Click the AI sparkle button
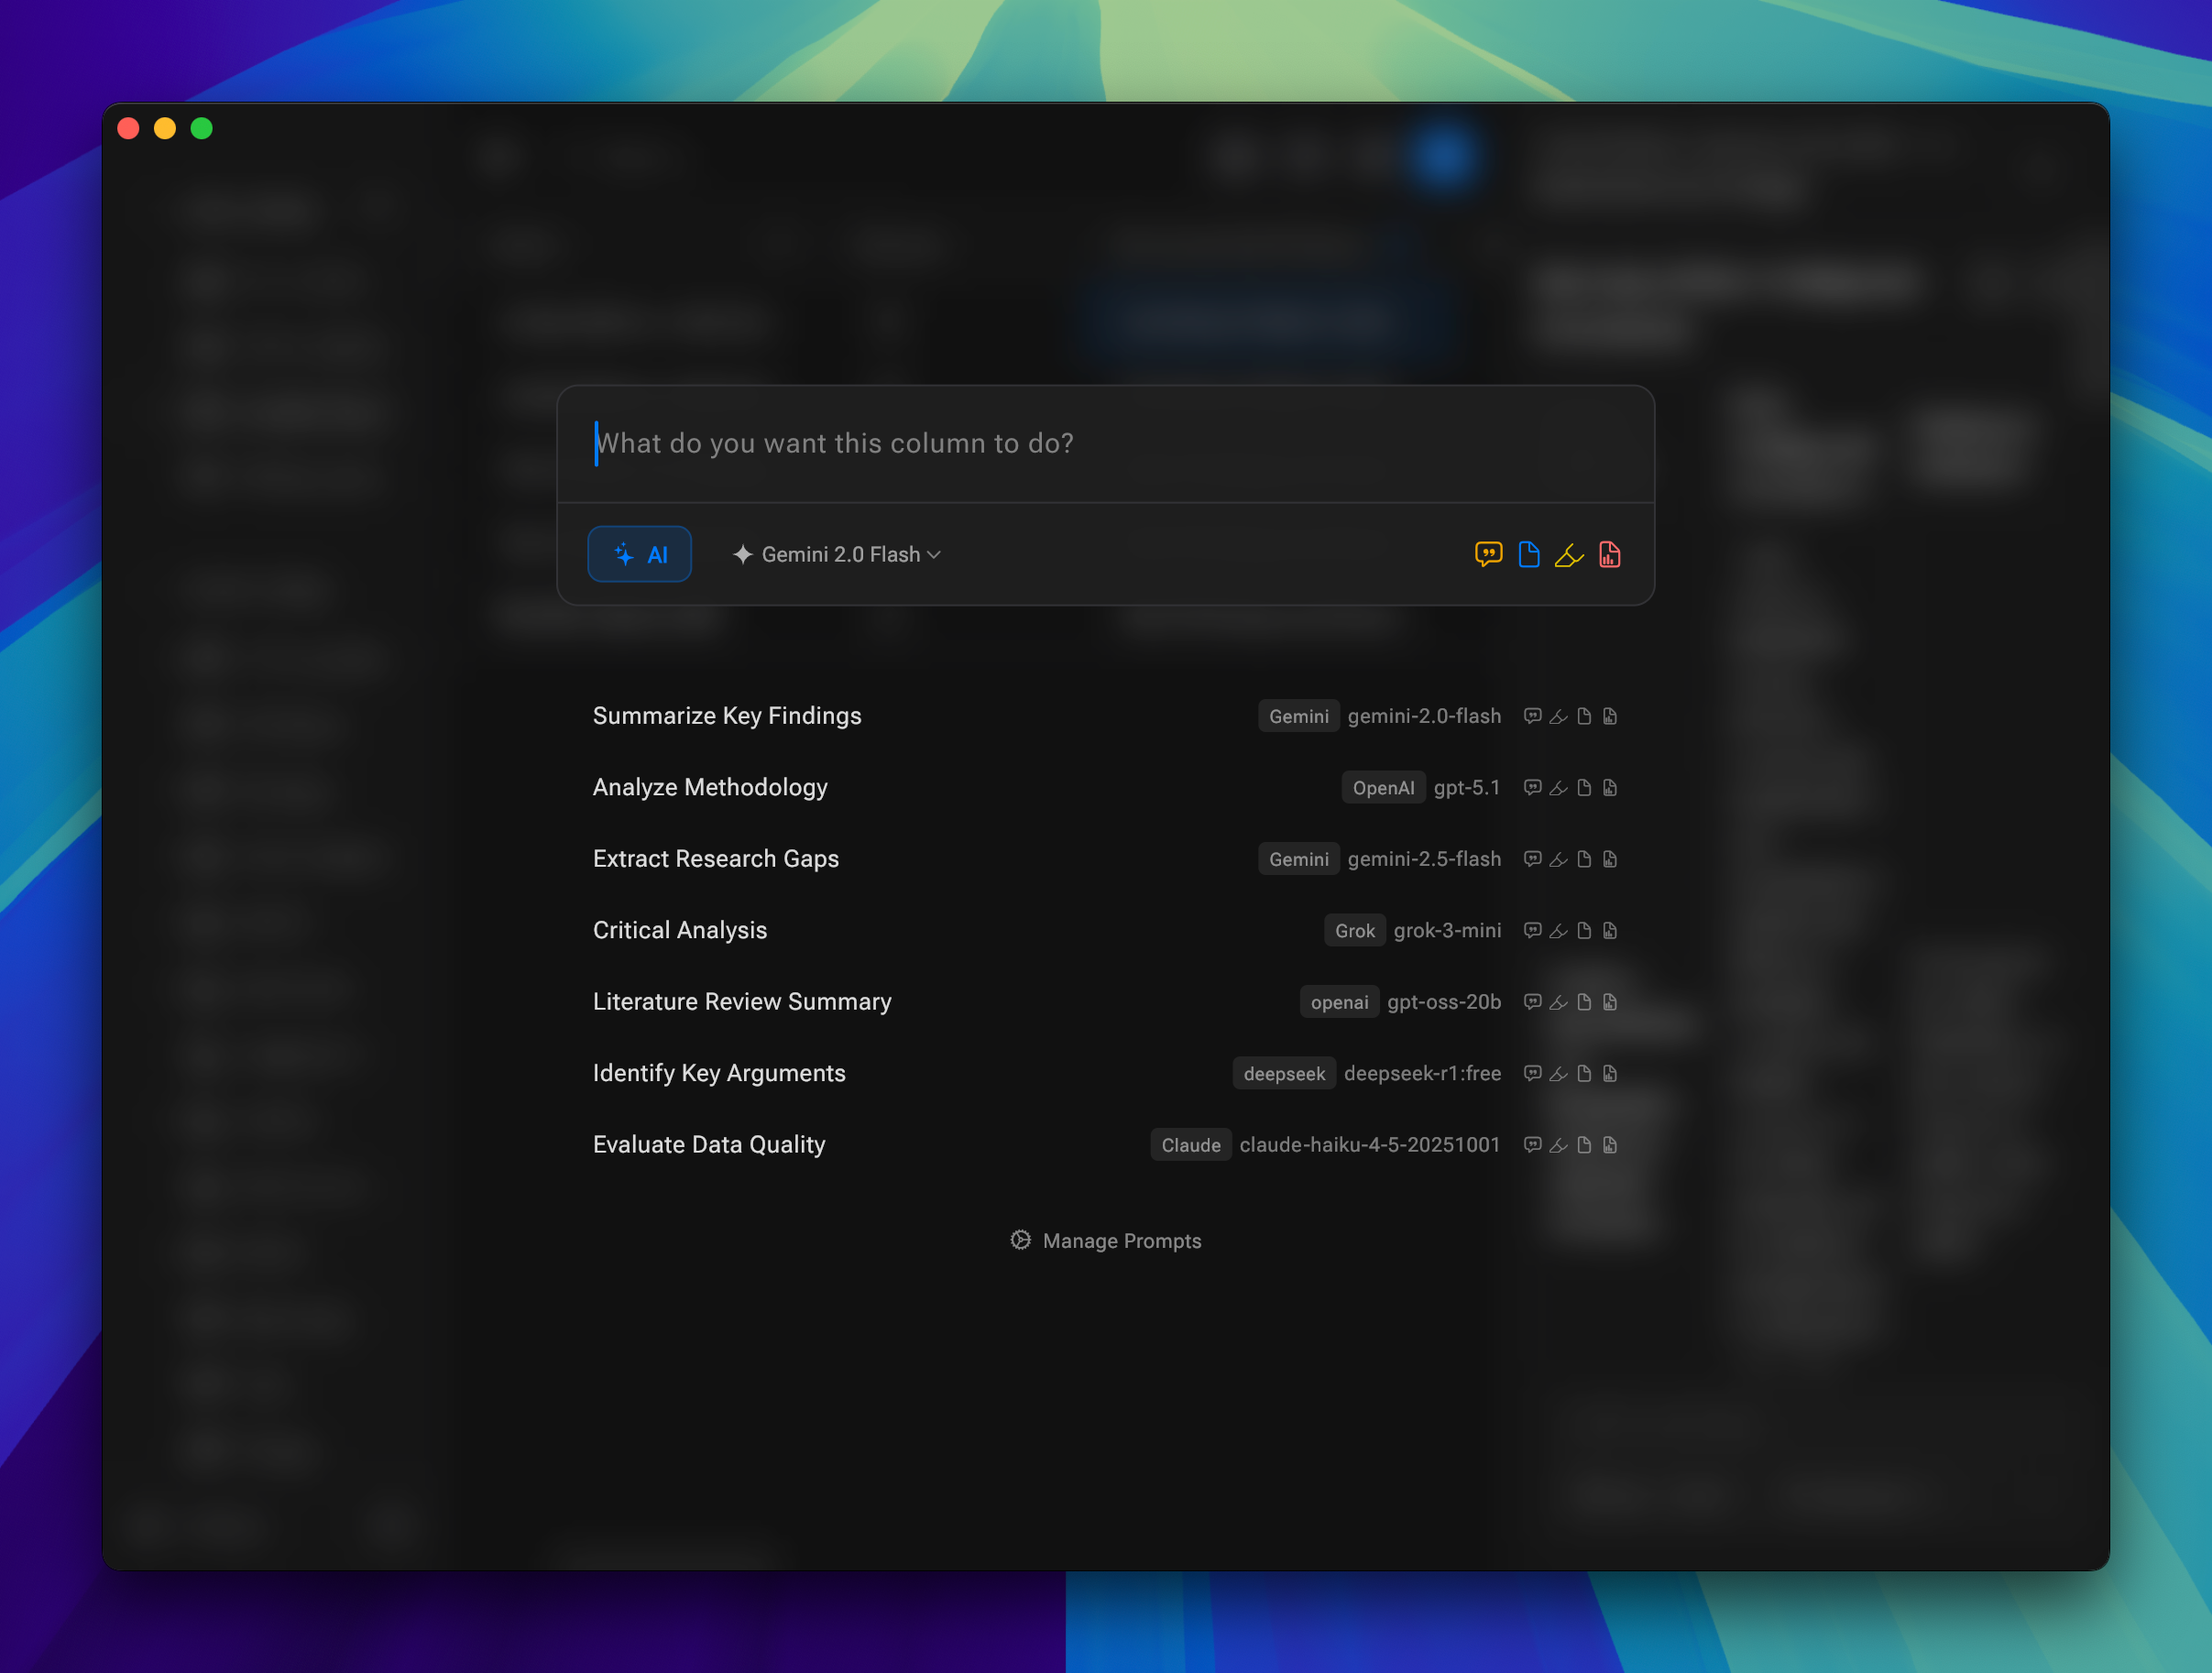 639,554
